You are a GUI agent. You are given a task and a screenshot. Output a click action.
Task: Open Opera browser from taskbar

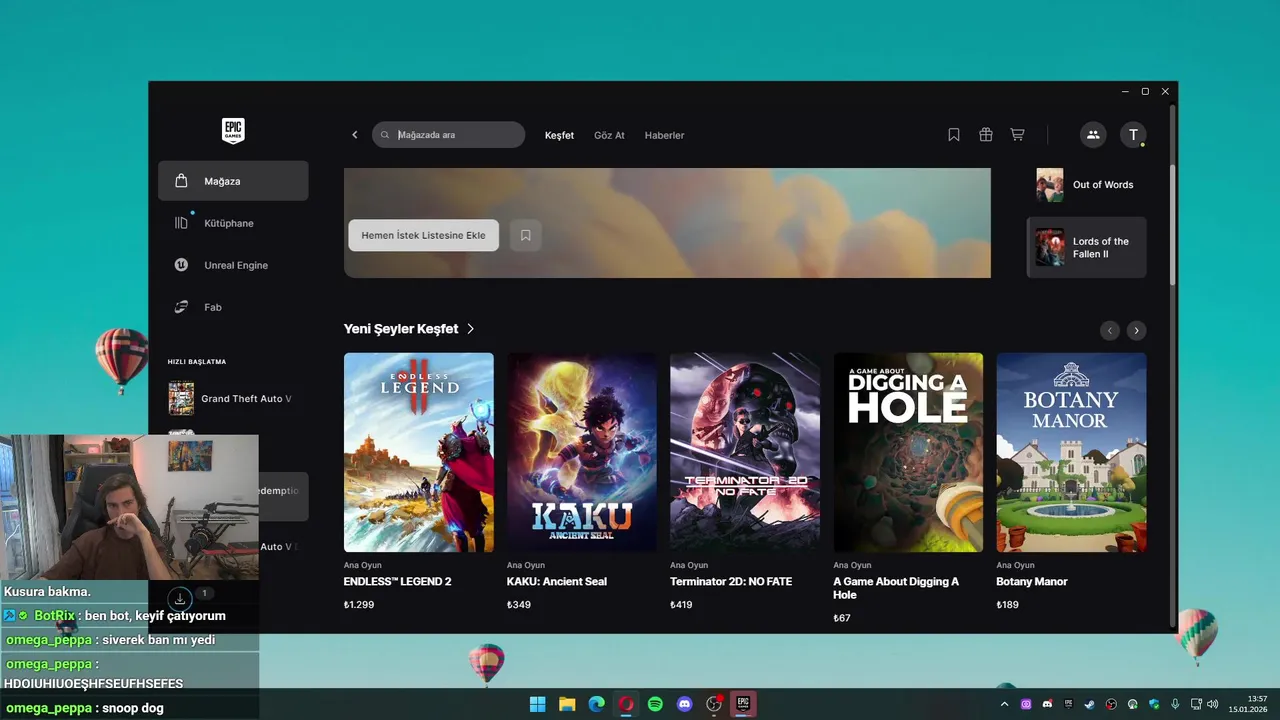pyautogui.click(x=626, y=704)
